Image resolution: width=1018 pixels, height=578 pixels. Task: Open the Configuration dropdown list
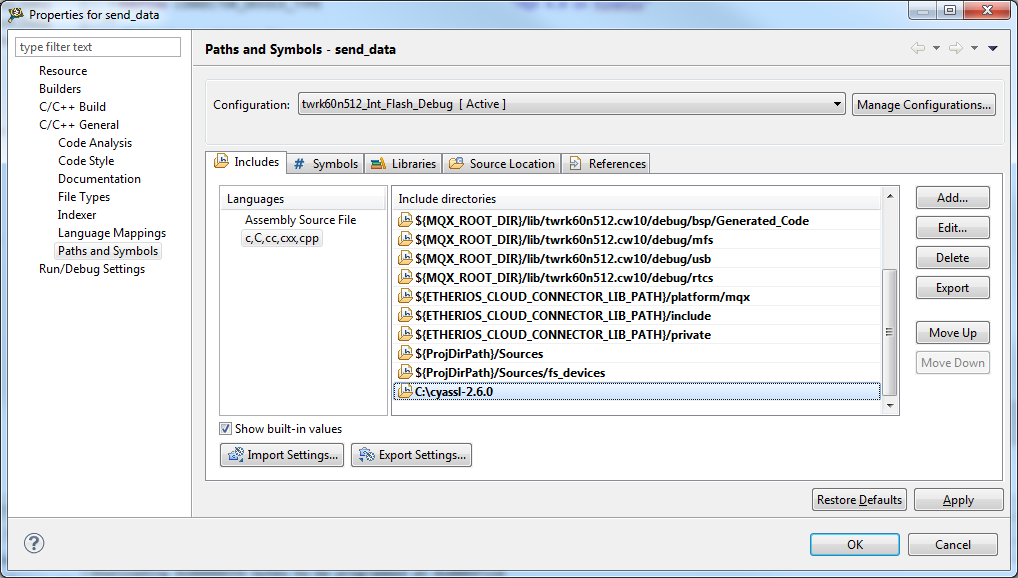click(x=837, y=104)
